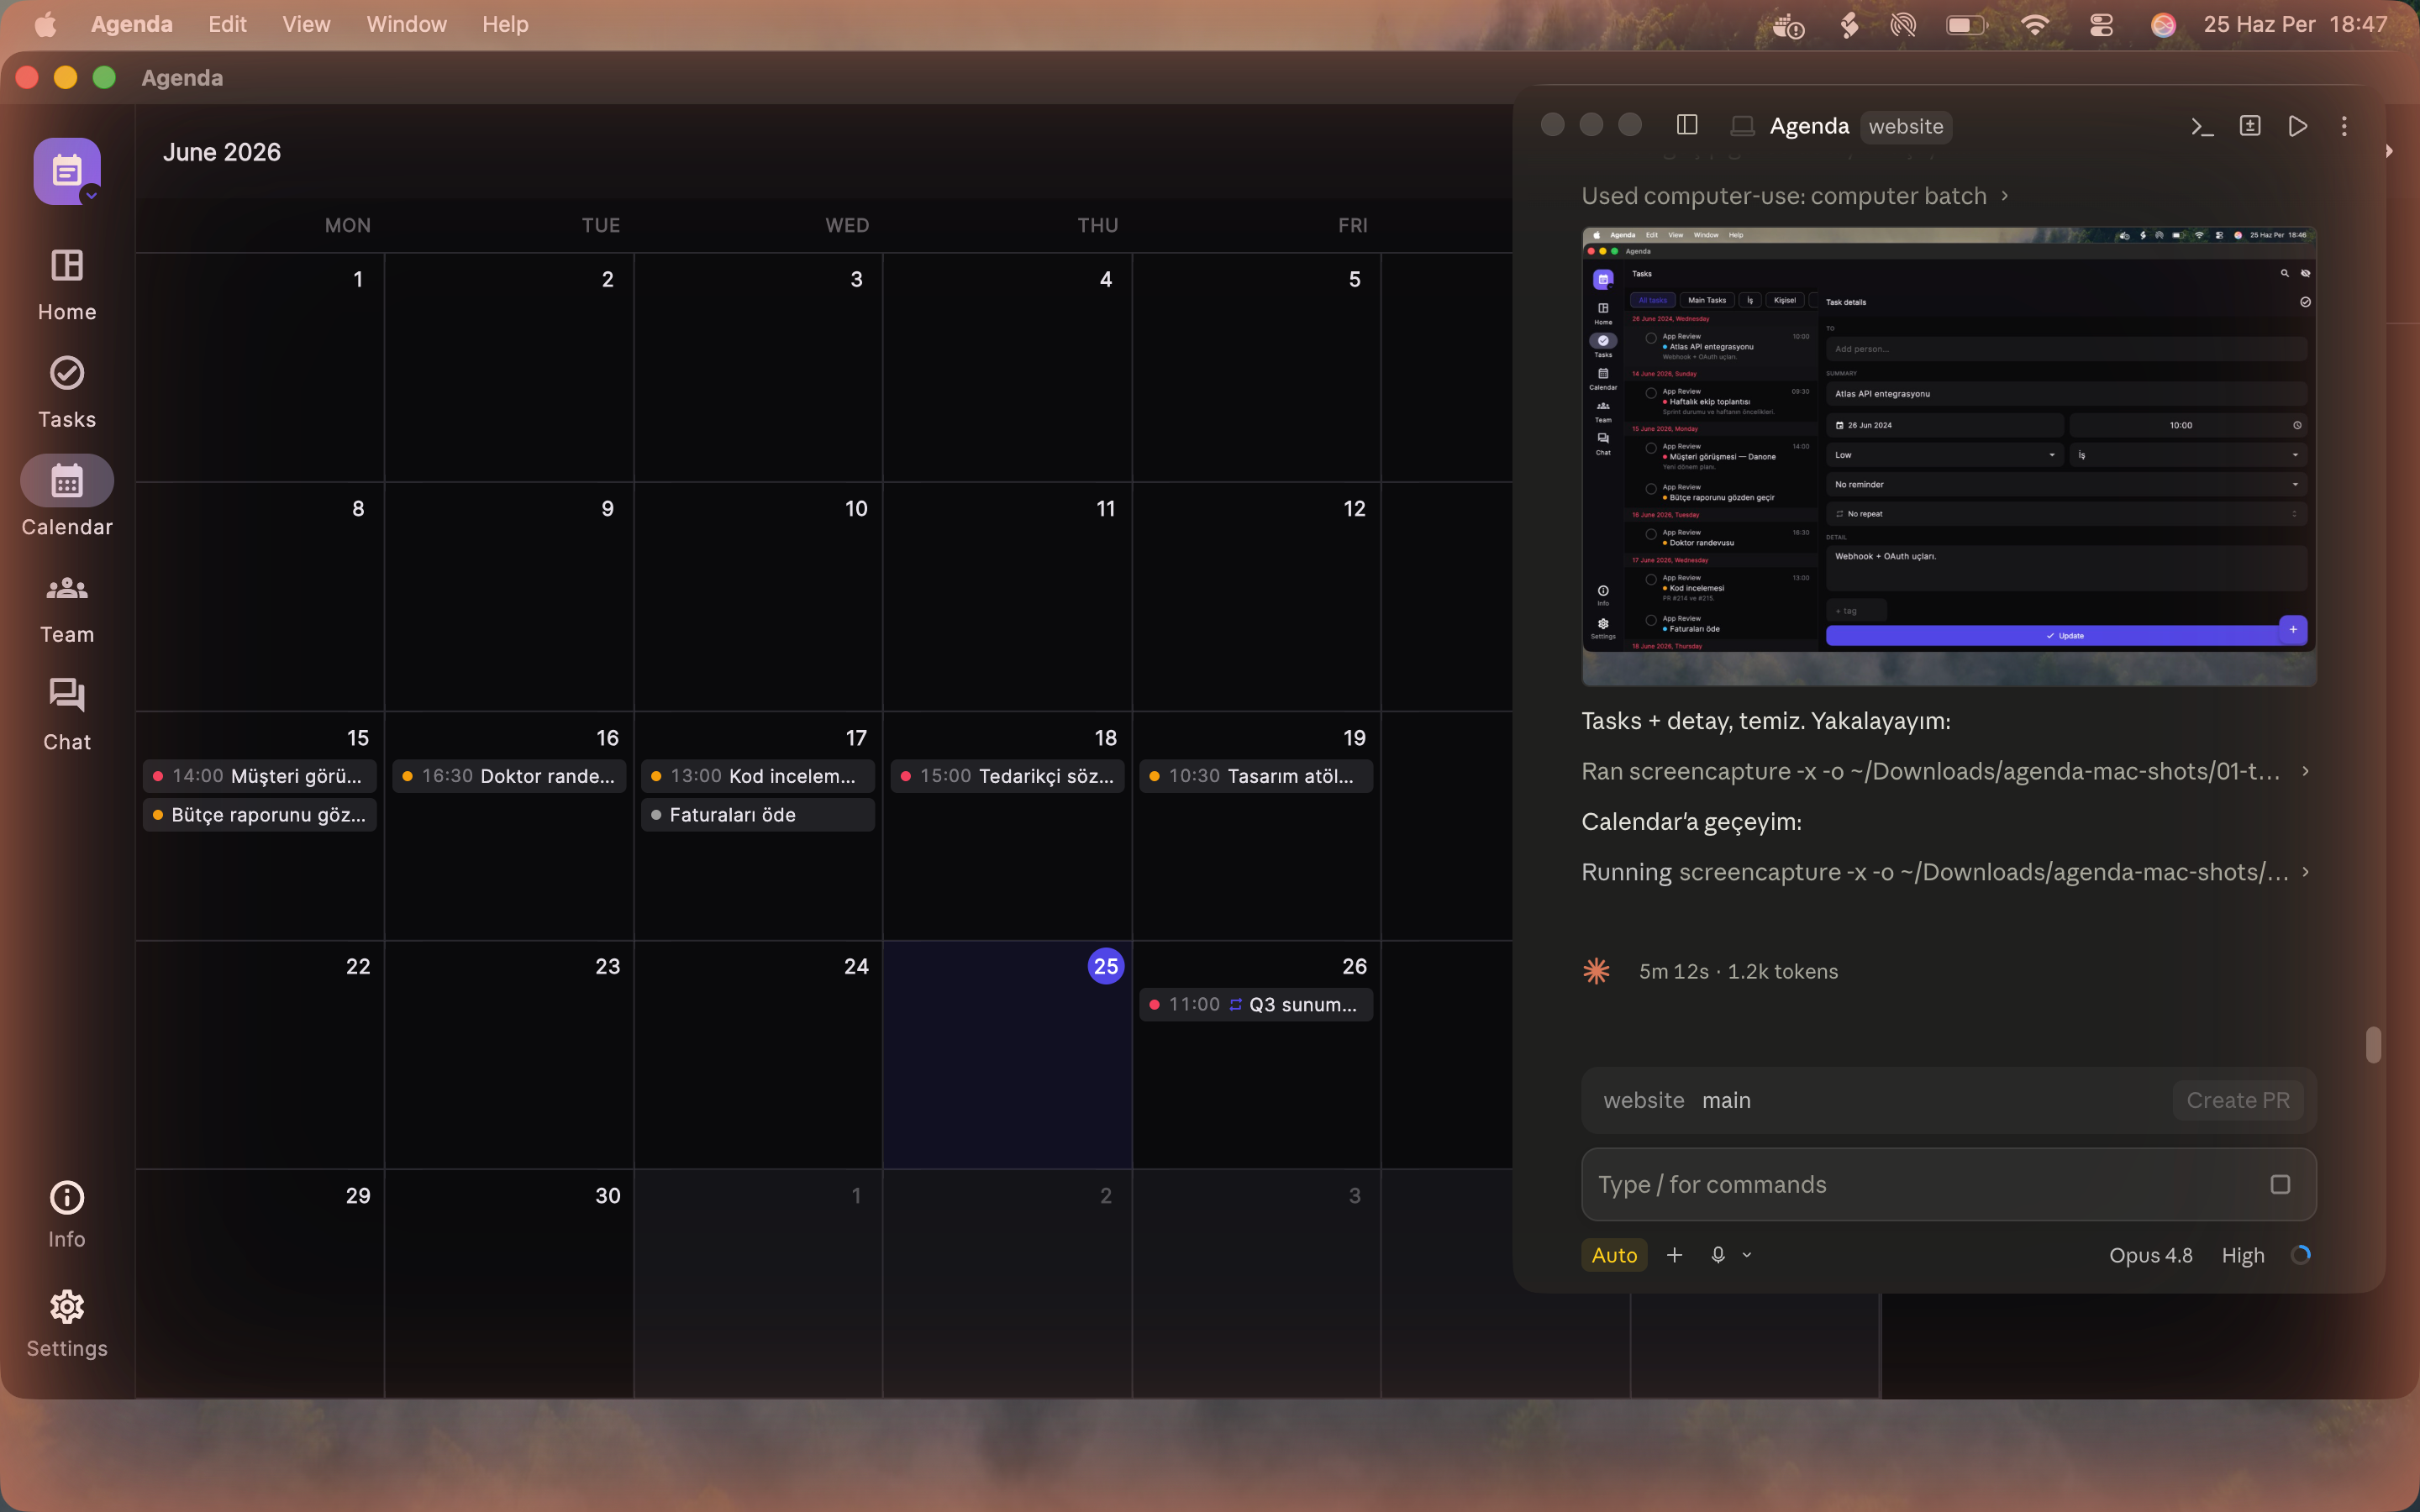Open the Faturaları öde event
The width and height of the screenshot is (2420, 1512).
pyautogui.click(x=758, y=815)
